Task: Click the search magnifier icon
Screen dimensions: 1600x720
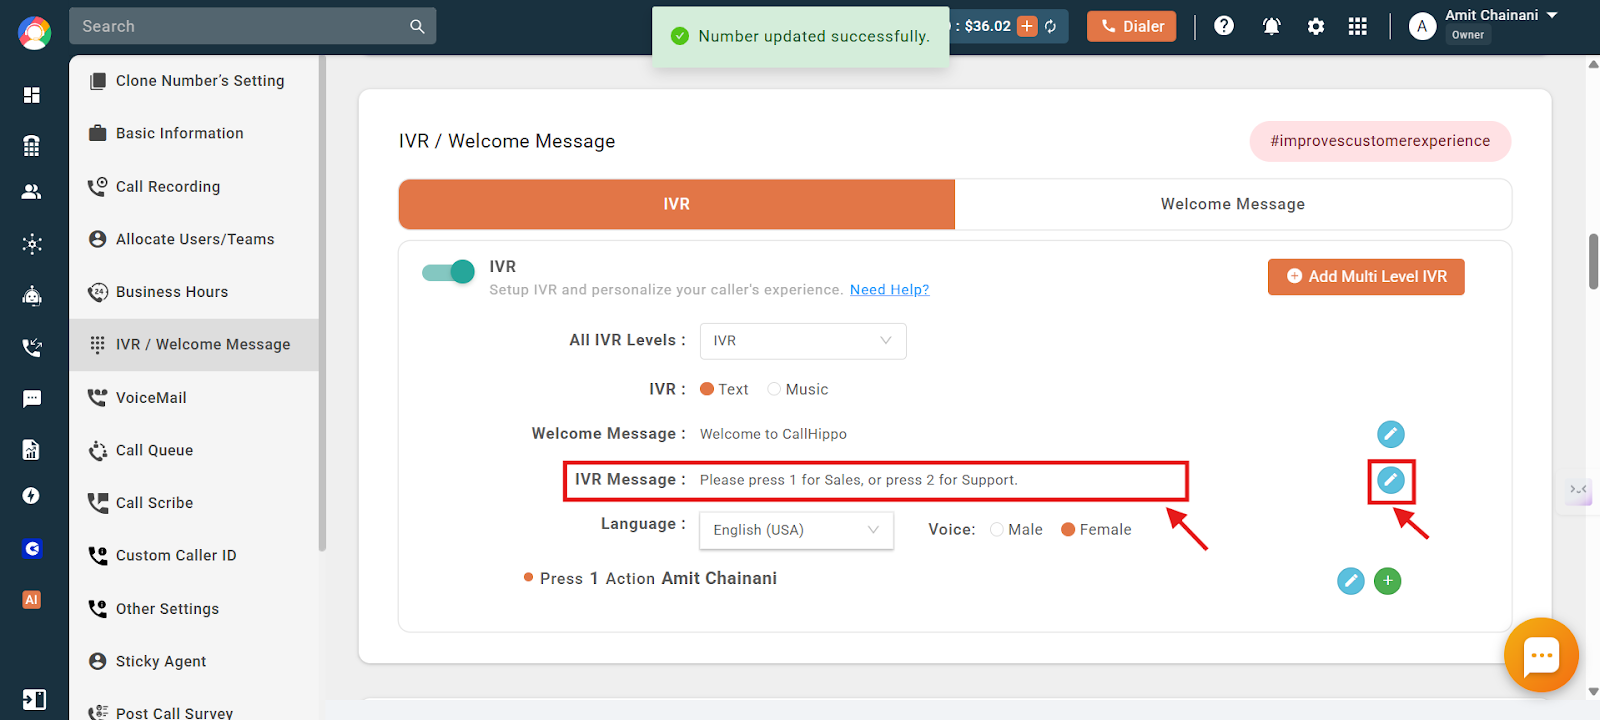Action: [417, 26]
